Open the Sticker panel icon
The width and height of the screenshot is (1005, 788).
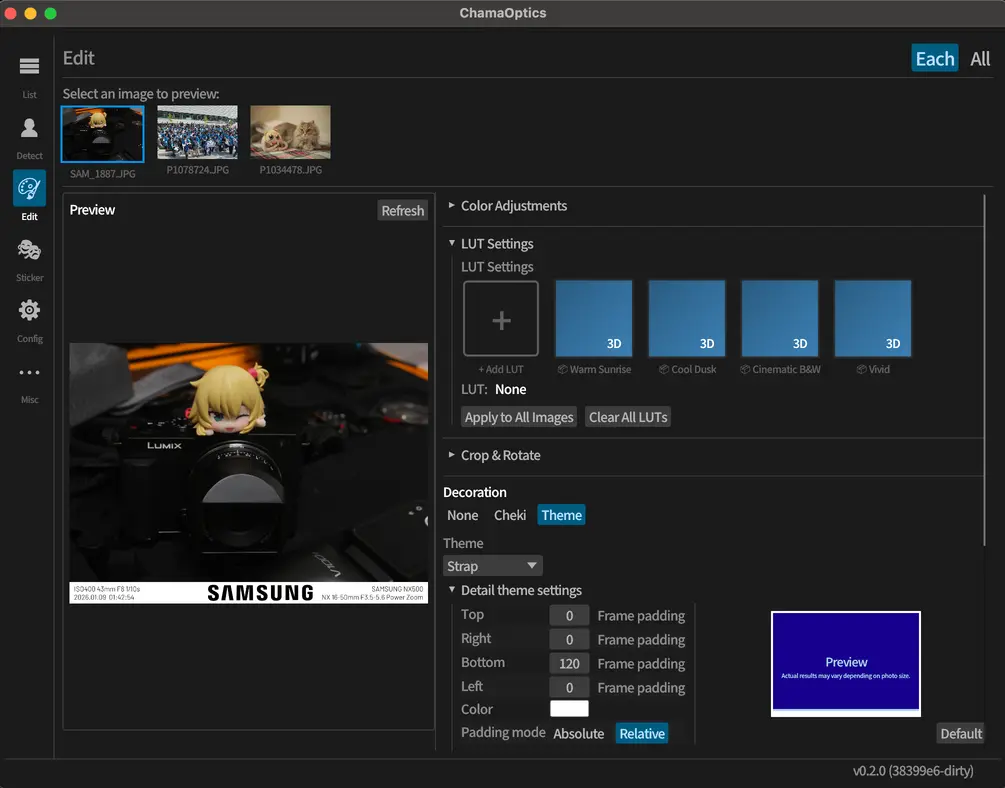pyautogui.click(x=29, y=250)
